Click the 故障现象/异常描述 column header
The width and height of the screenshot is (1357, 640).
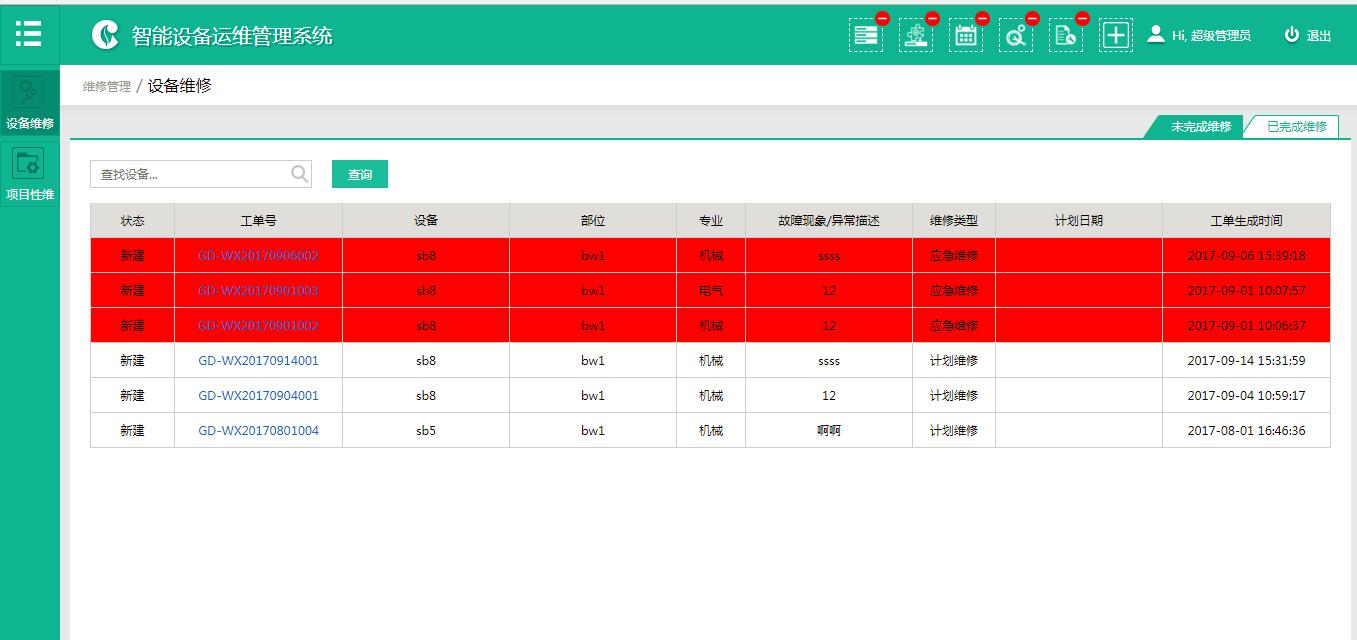point(829,220)
